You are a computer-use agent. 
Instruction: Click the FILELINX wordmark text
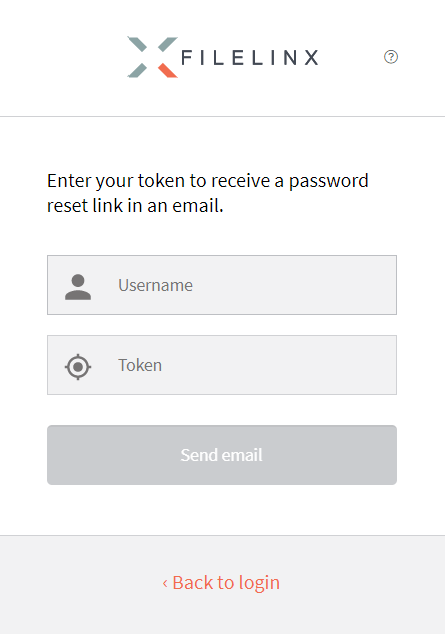pyautogui.click(x=250, y=57)
